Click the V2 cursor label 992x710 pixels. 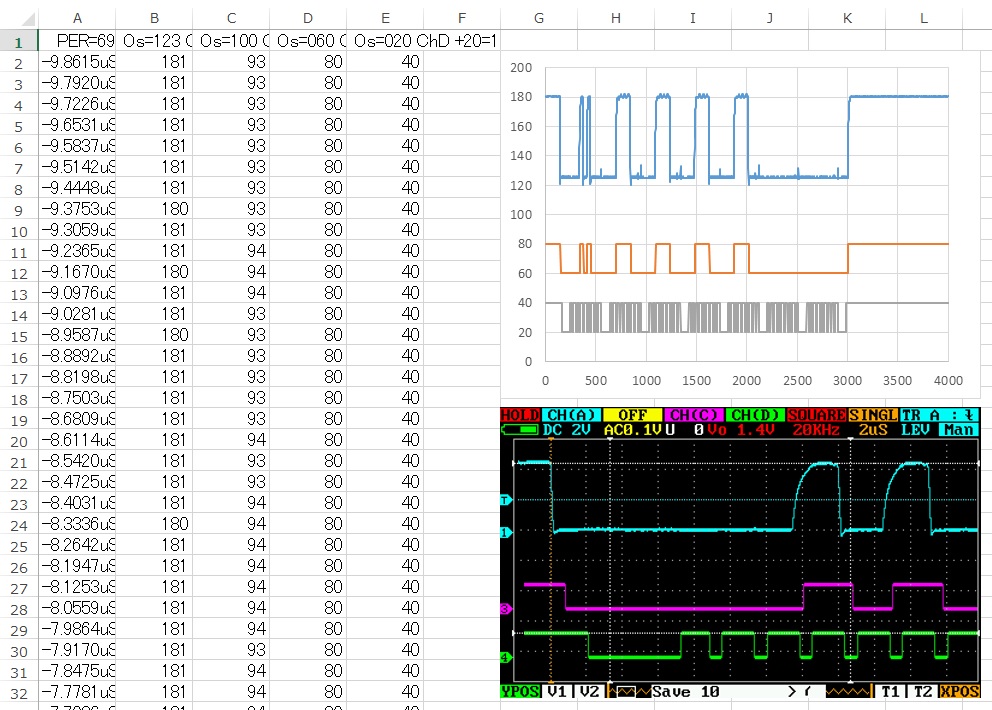(x=589, y=692)
